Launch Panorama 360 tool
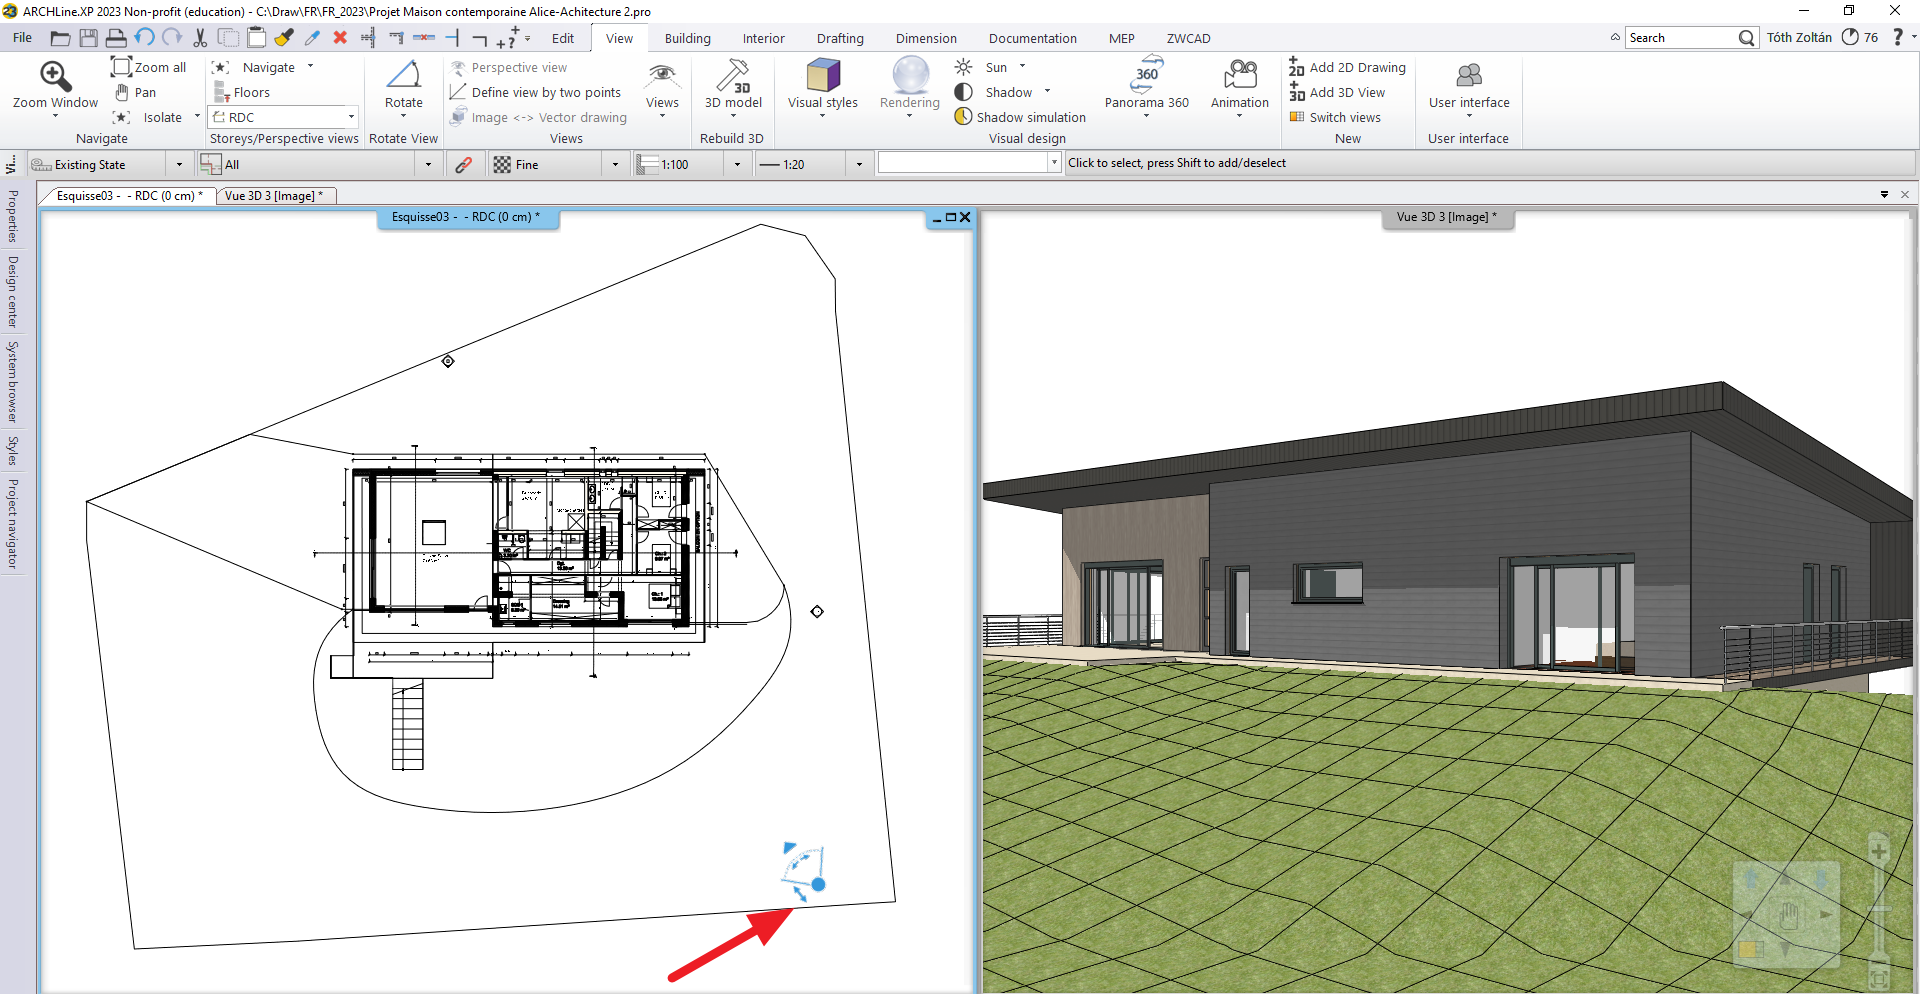 pos(1146,76)
